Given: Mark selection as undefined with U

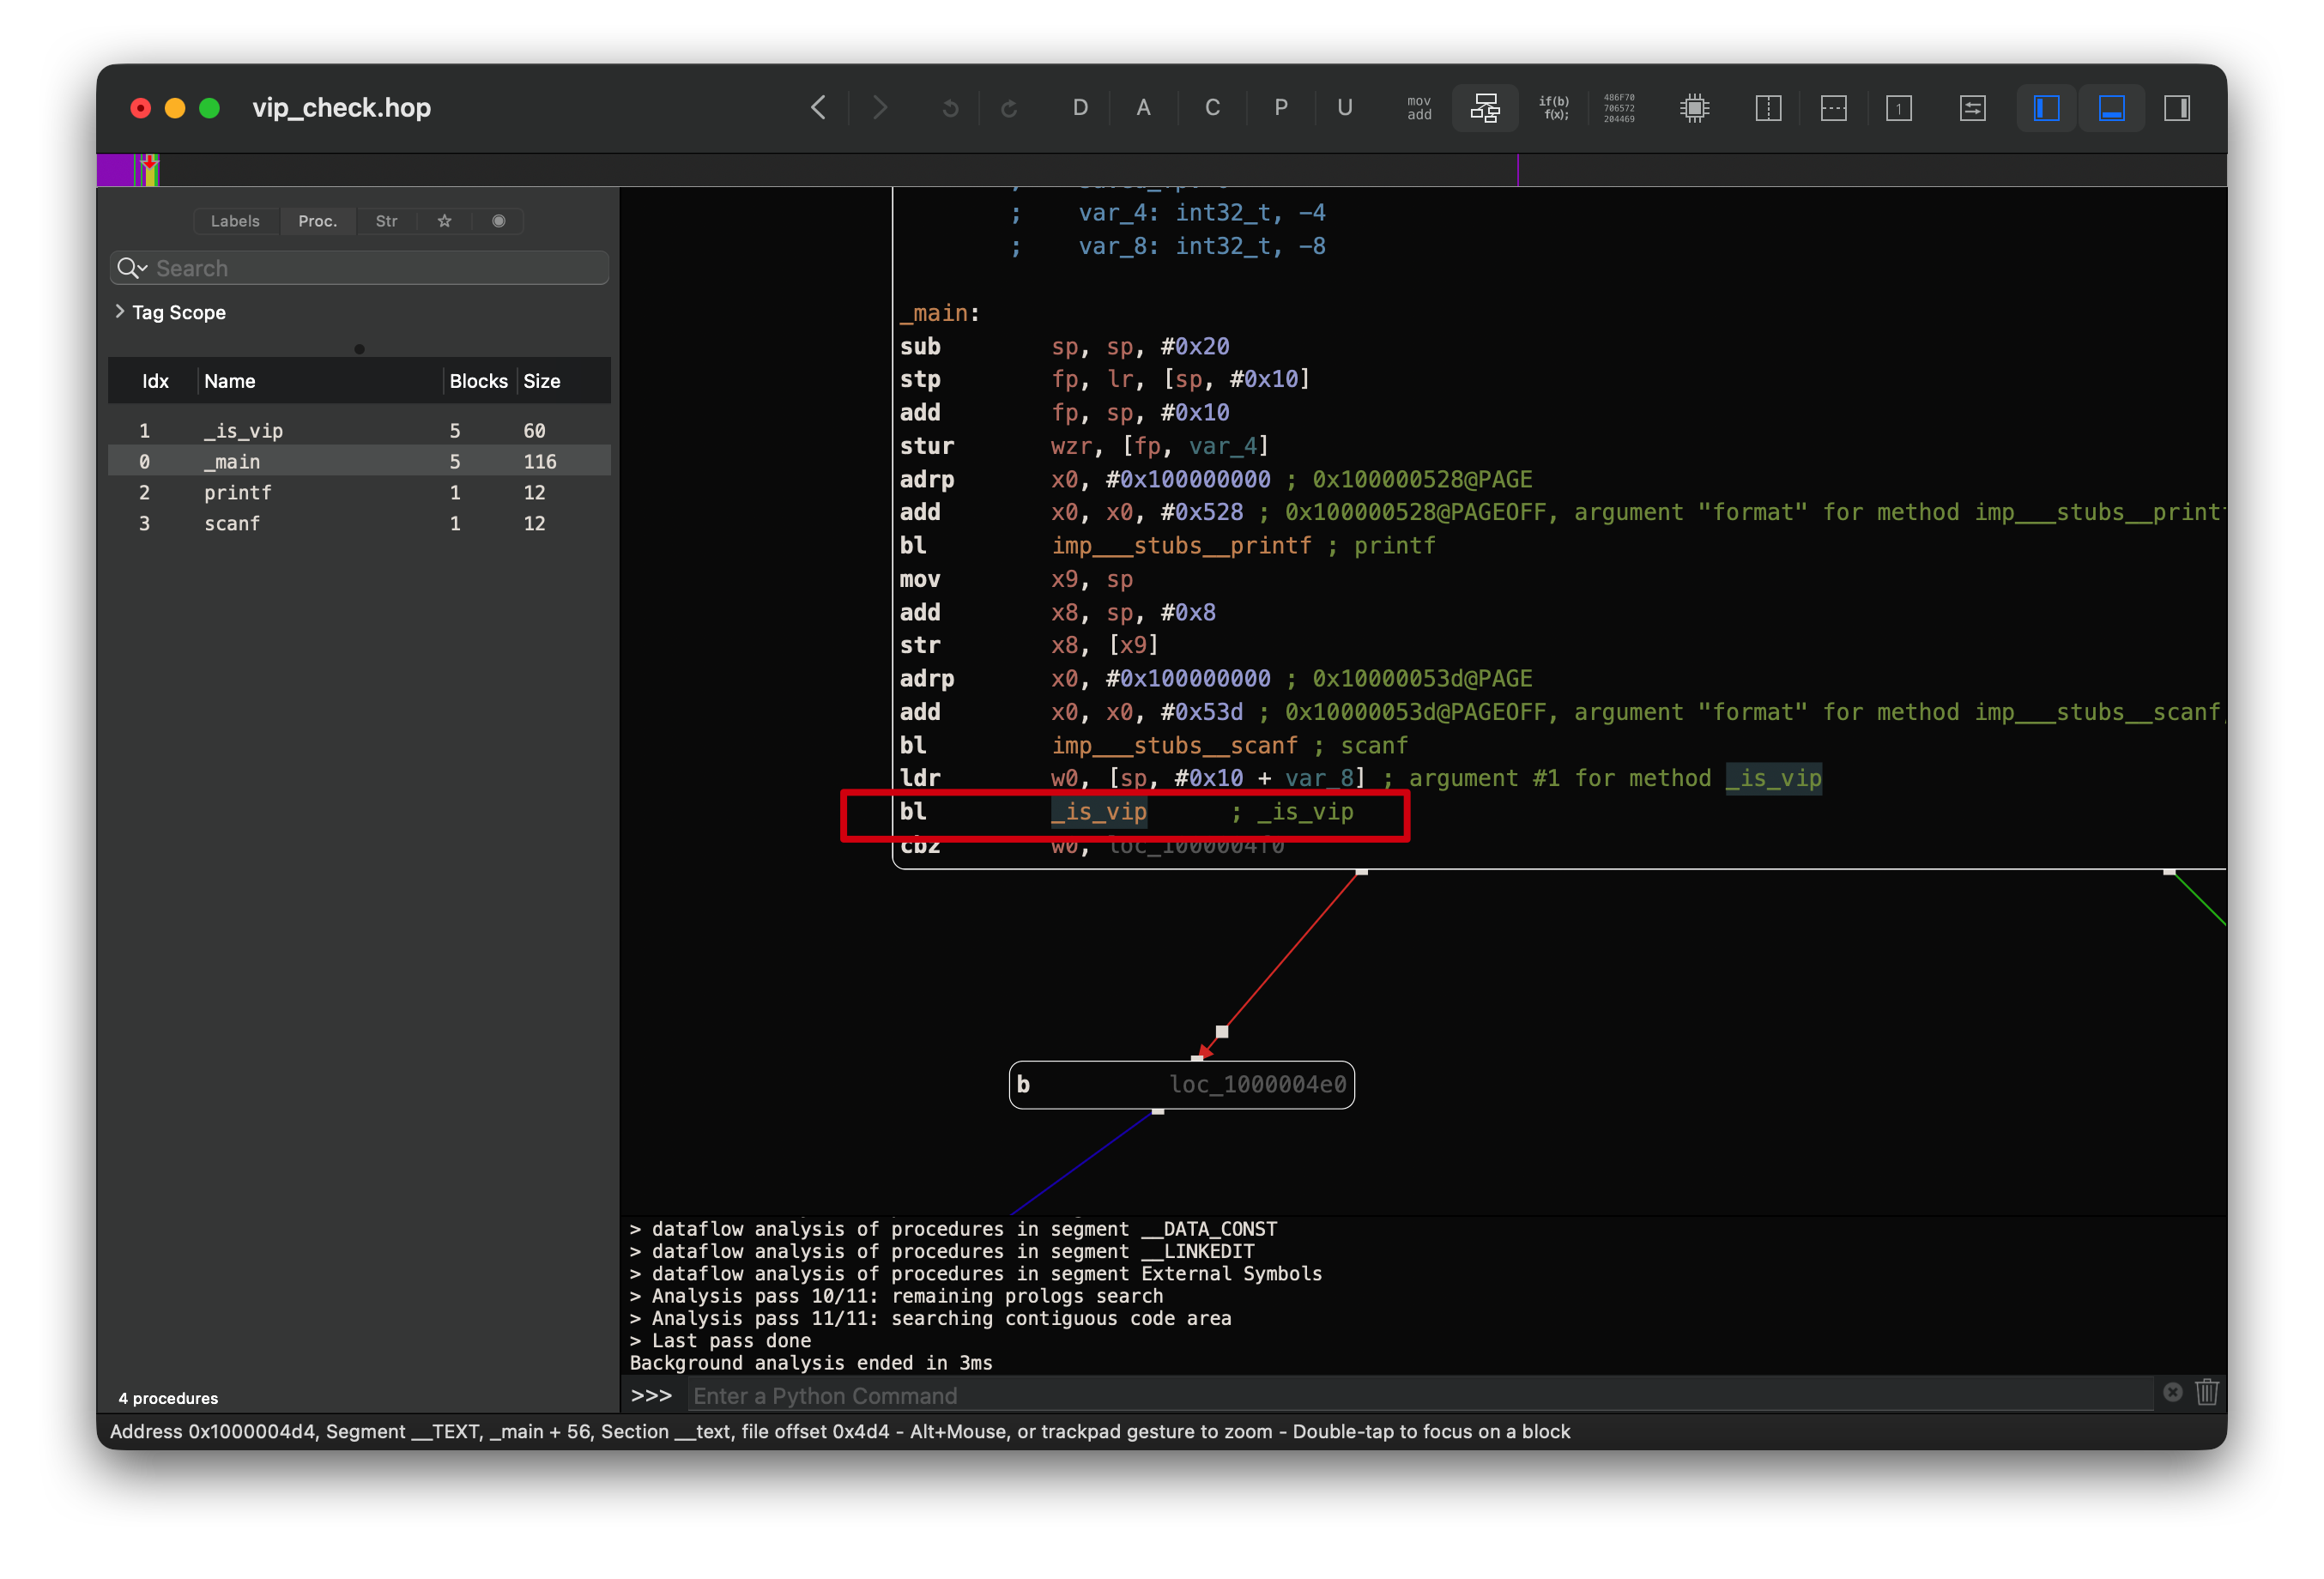Looking at the screenshot, I should (1344, 108).
